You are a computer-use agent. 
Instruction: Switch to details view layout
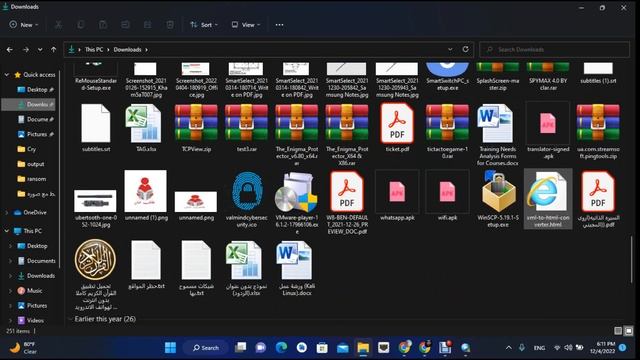[x=618, y=331]
